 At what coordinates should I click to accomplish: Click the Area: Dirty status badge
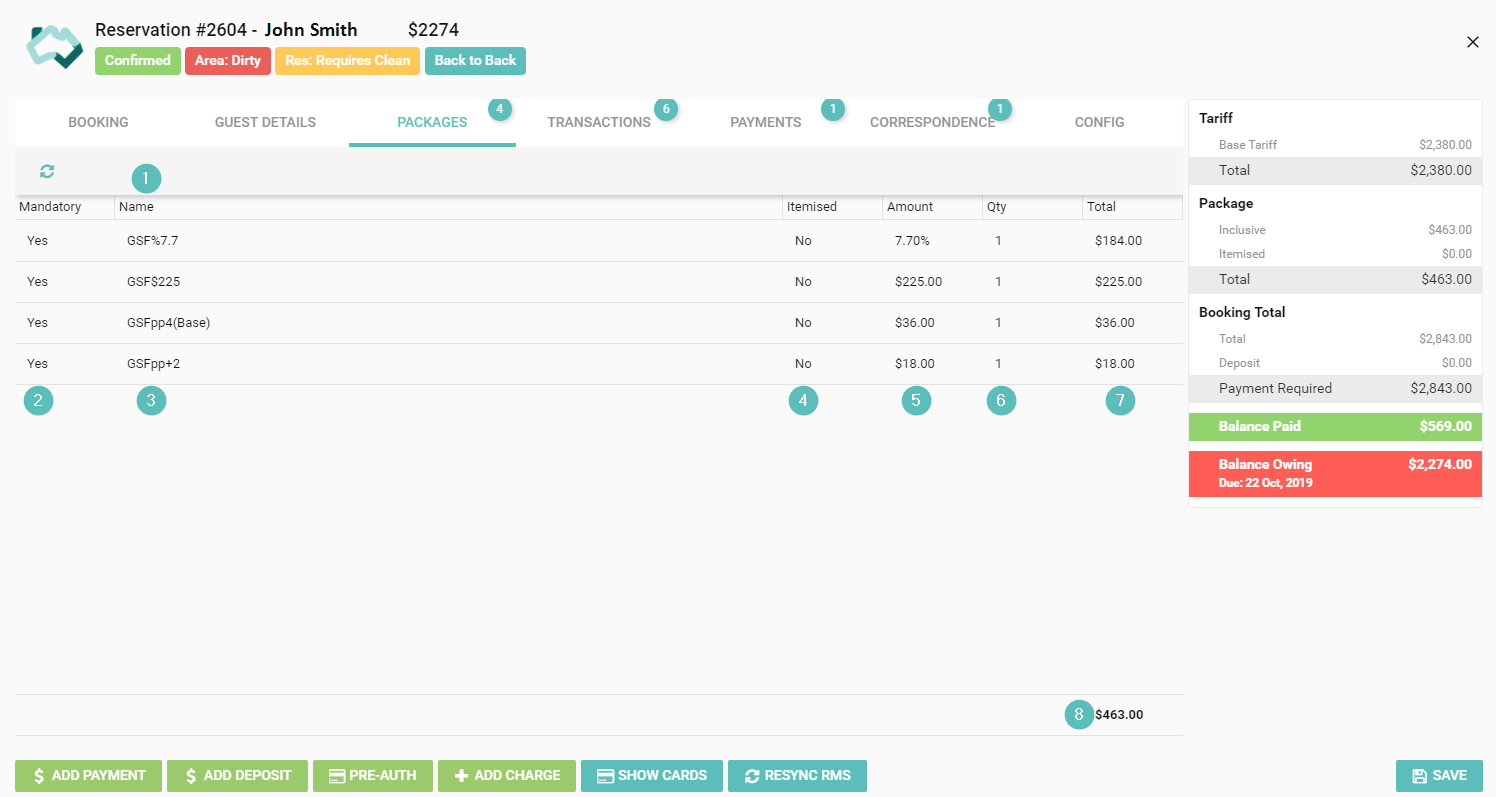point(227,61)
